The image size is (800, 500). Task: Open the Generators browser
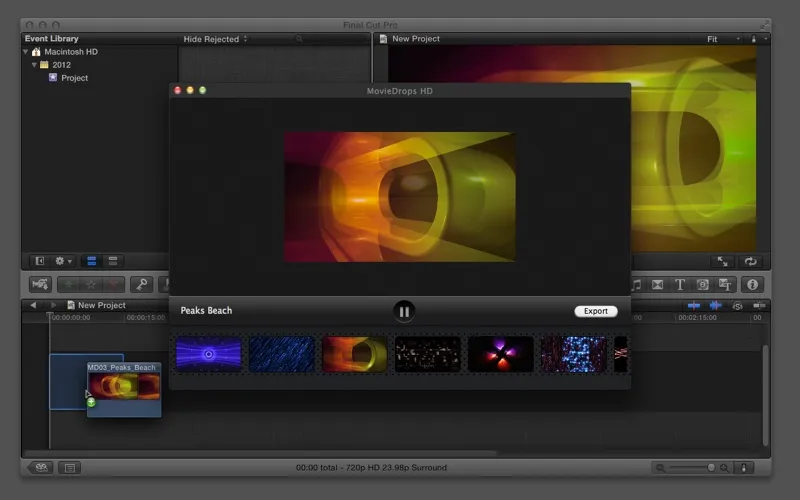pyautogui.click(x=703, y=285)
